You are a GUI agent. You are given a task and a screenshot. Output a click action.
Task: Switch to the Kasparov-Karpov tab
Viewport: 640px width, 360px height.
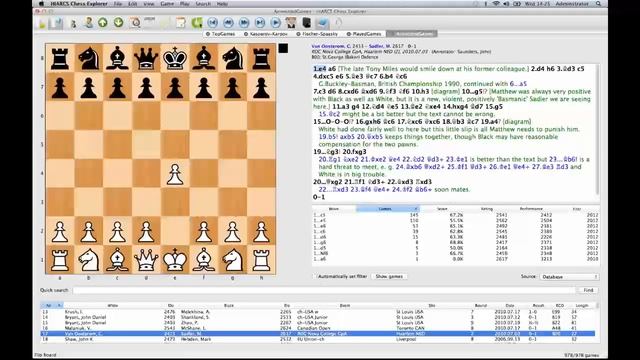point(266,34)
